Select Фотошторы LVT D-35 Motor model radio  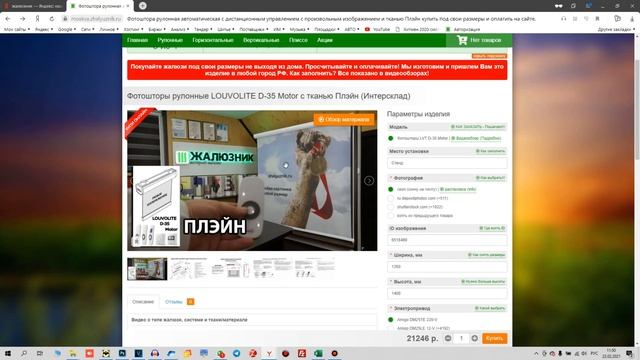point(390,138)
